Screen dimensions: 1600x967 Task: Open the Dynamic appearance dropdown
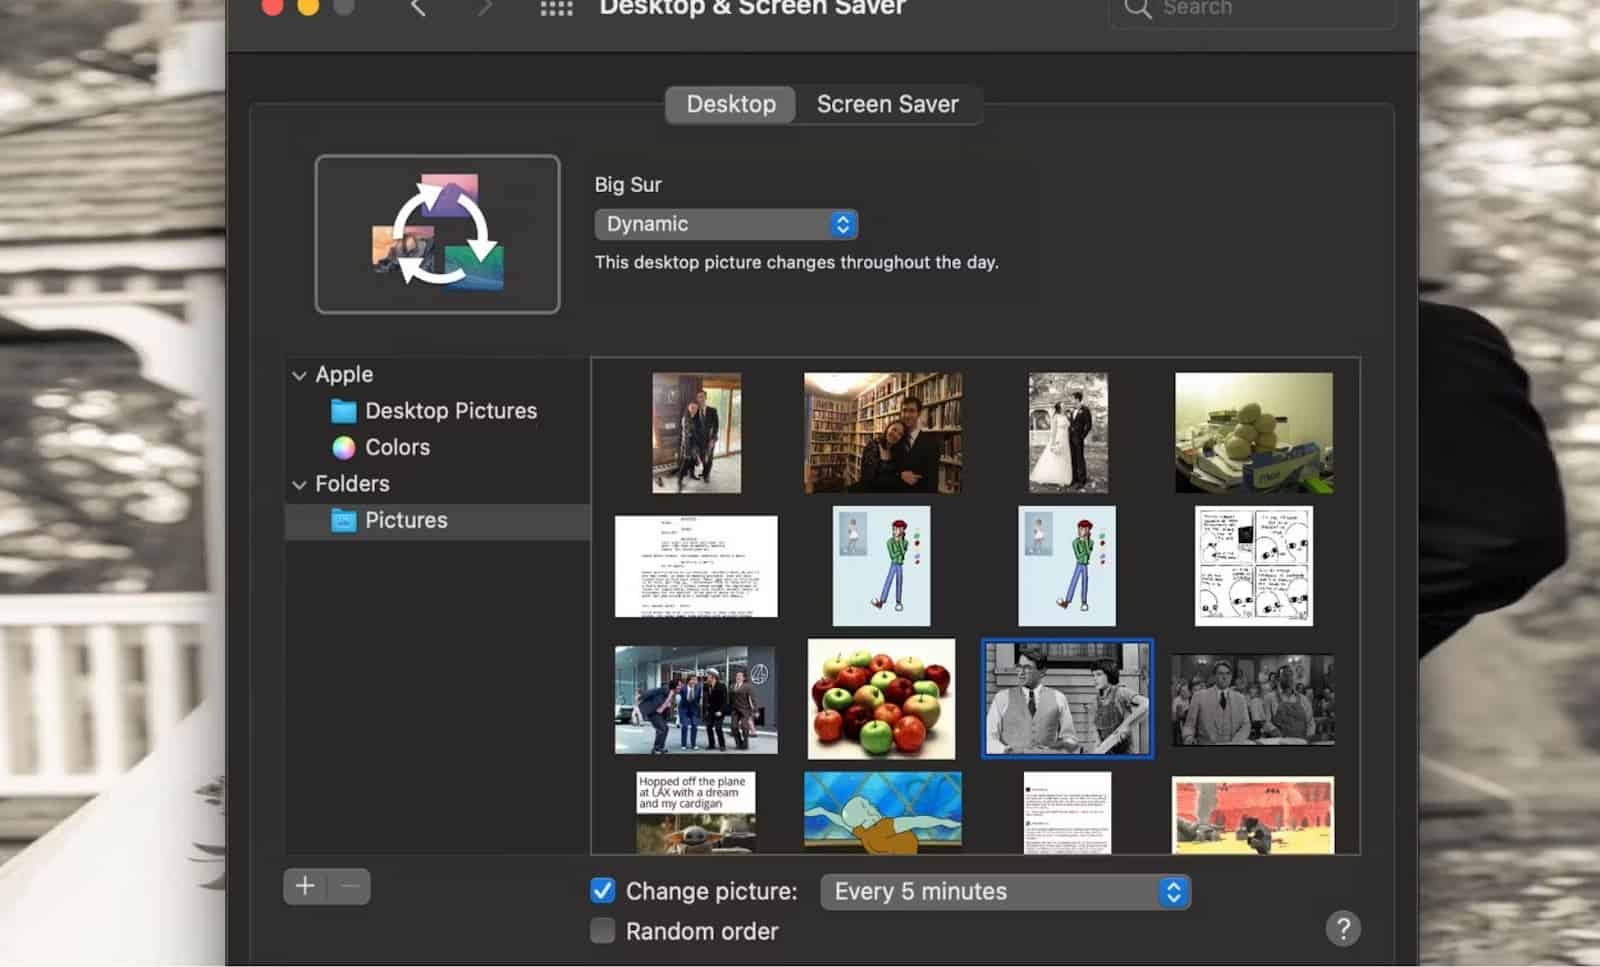[725, 223]
